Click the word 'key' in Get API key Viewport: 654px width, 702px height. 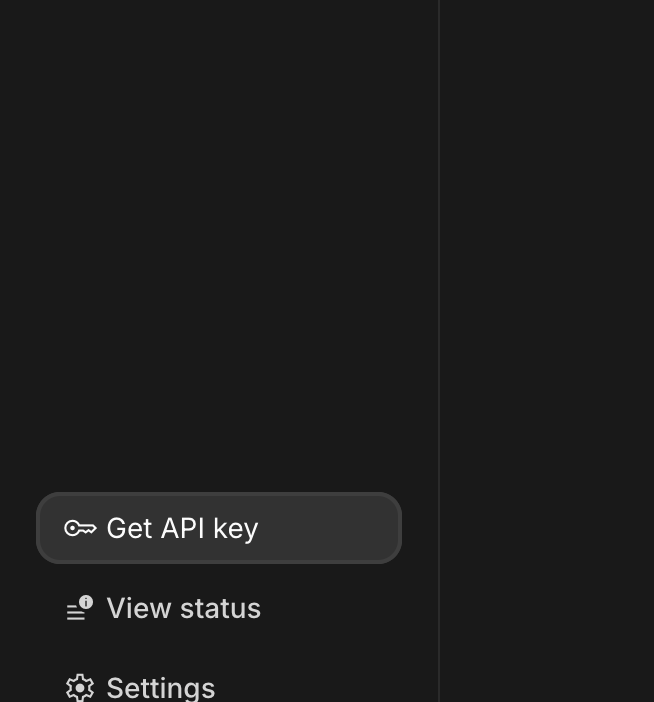coord(235,528)
